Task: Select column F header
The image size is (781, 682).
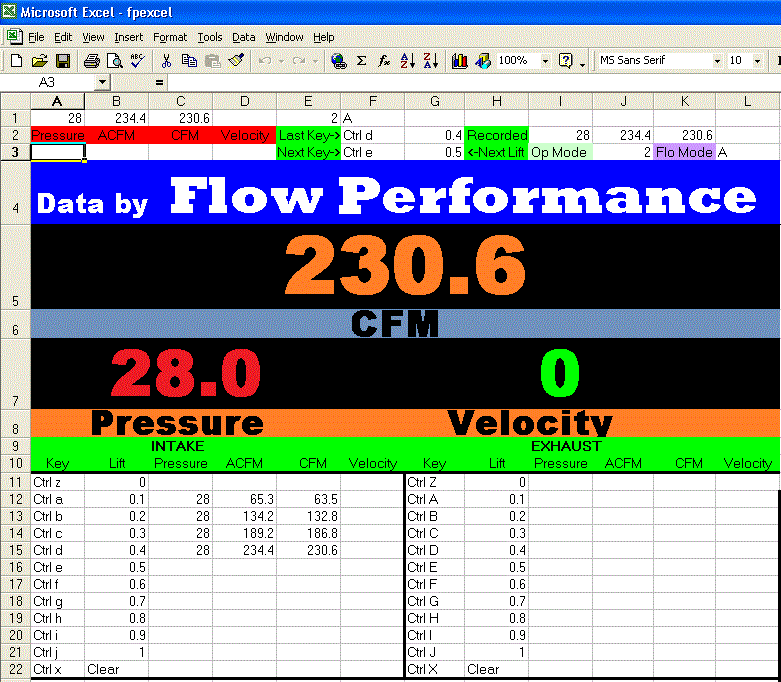Action: [373, 102]
